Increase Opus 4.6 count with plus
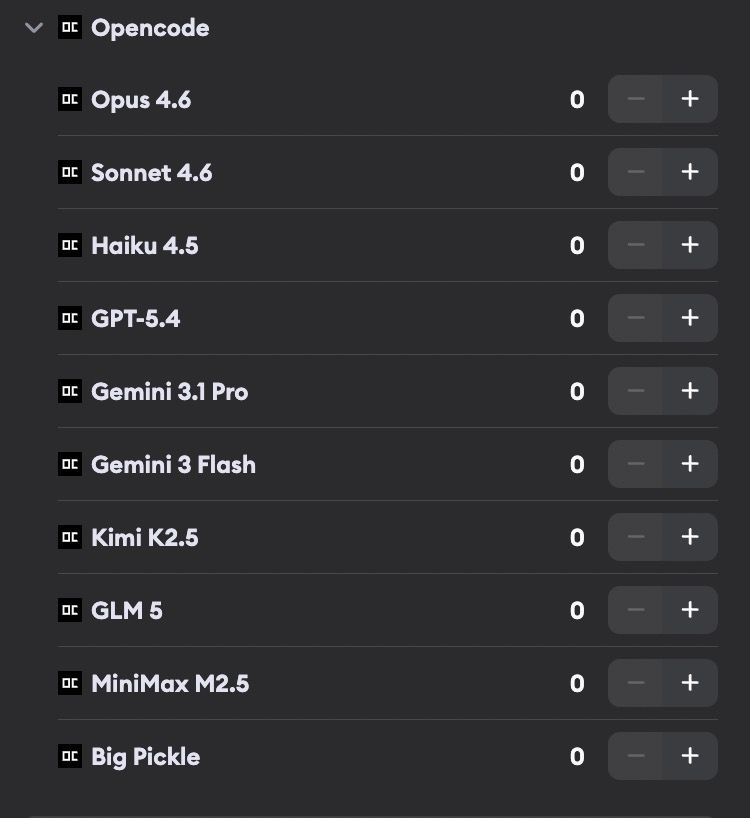This screenshot has height=818, width=750. (x=690, y=99)
